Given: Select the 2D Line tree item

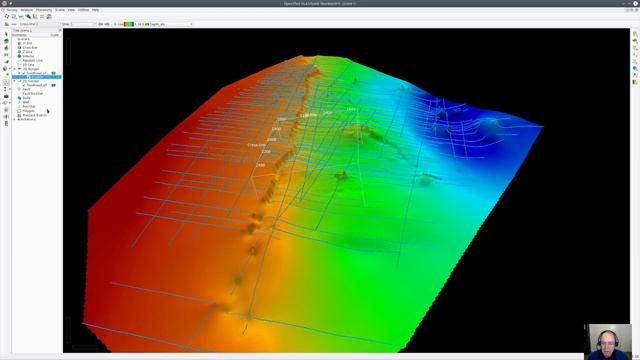Looking at the screenshot, I should tap(28, 64).
